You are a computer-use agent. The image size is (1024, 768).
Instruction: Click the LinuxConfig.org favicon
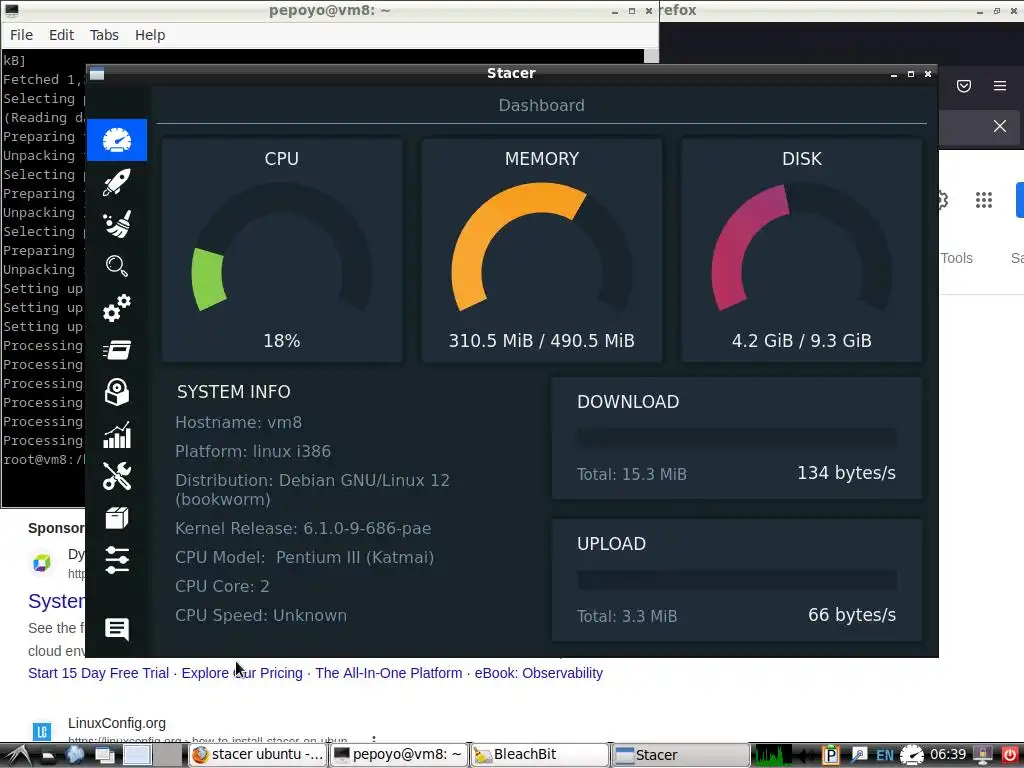coord(42,731)
